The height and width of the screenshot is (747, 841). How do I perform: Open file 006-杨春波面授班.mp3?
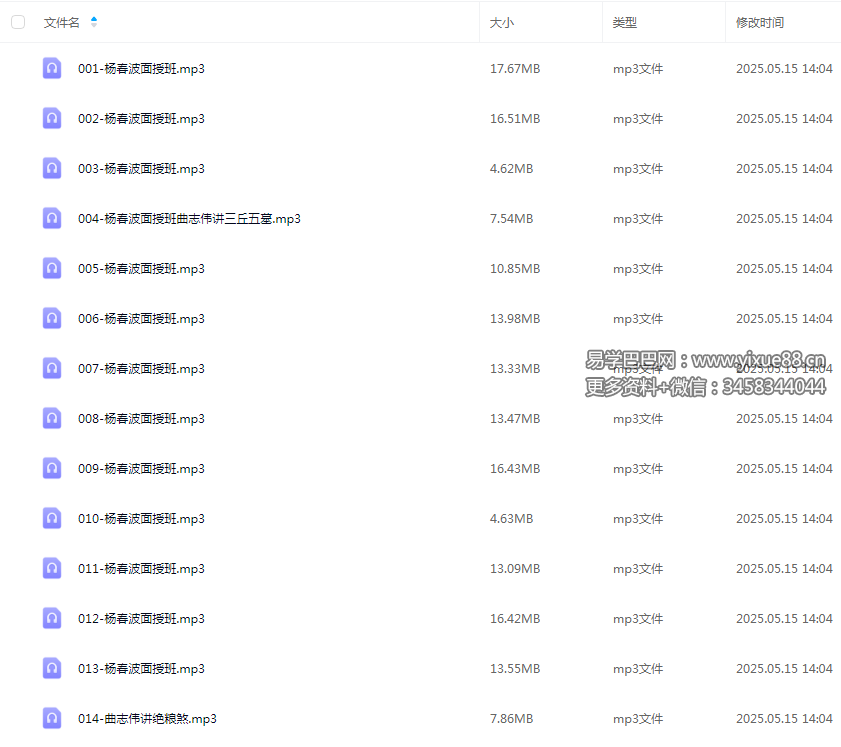141,319
